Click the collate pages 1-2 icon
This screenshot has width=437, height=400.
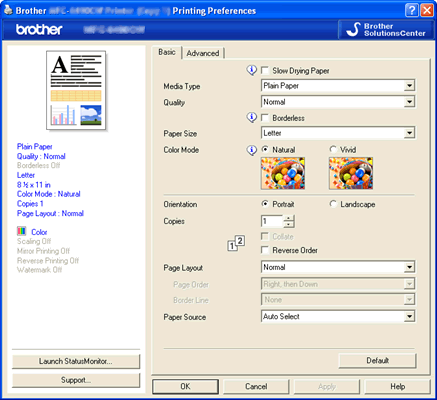236,243
